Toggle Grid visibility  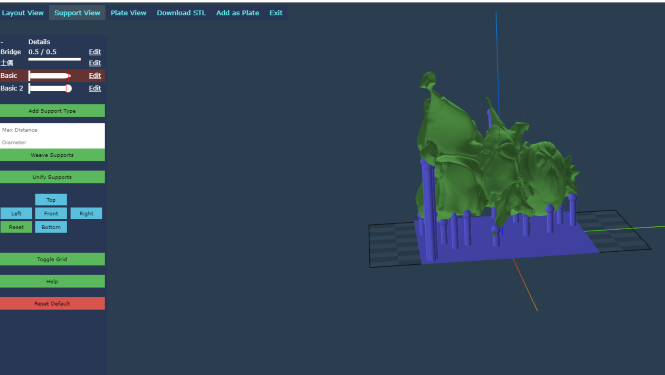tap(53, 259)
